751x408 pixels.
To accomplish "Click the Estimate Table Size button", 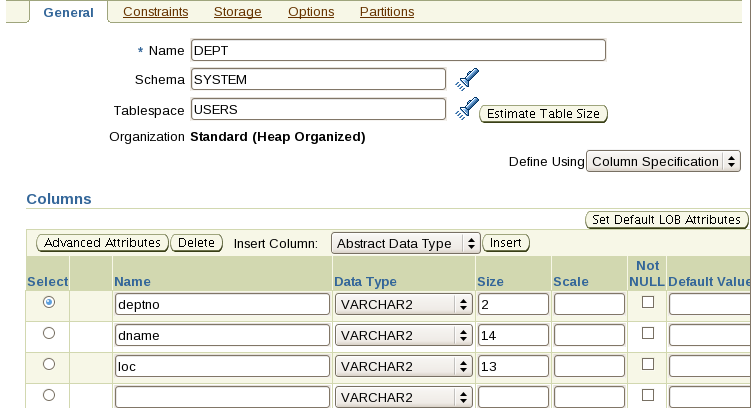I will 544,114.
